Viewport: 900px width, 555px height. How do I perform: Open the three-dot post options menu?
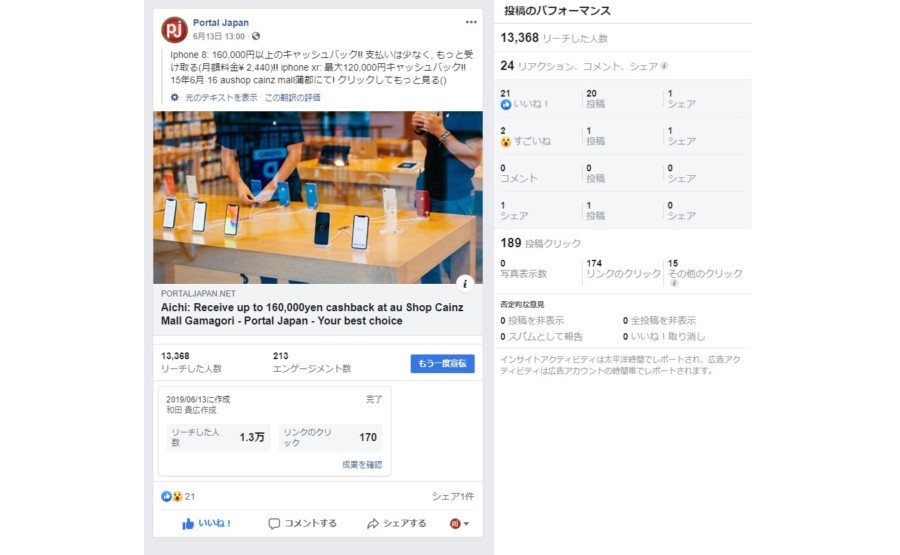click(x=471, y=22)
